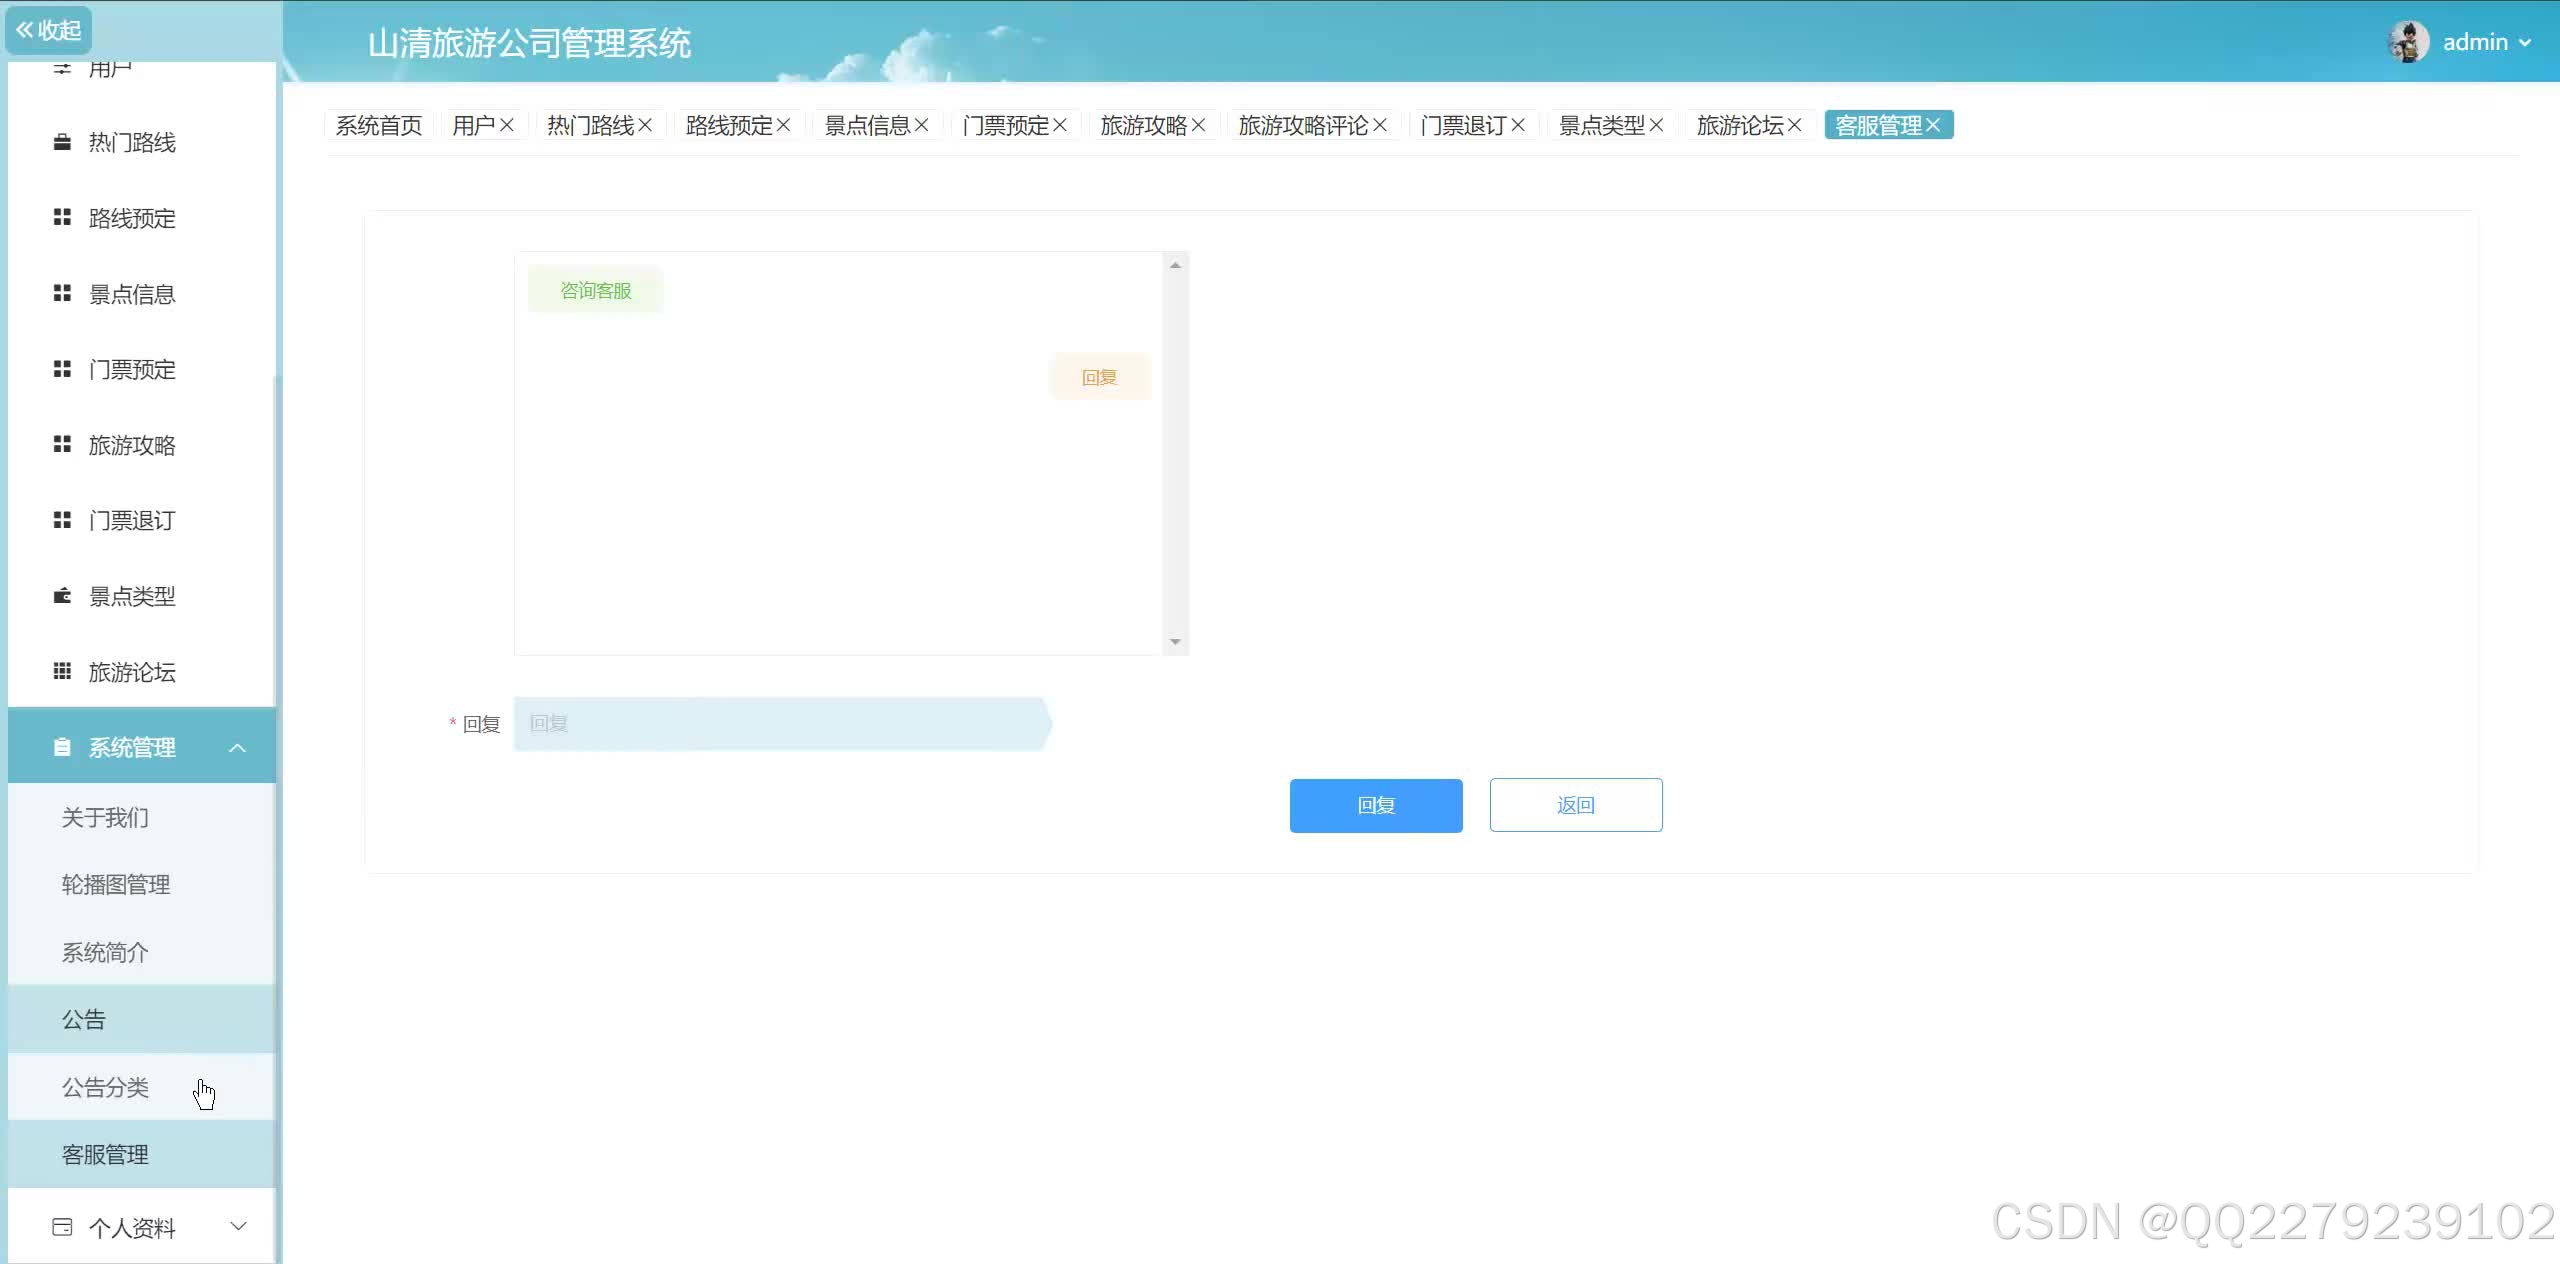Click the chat window scroll-down arrow
Screen dimensions: 2560x1264
click(1175, 642)
